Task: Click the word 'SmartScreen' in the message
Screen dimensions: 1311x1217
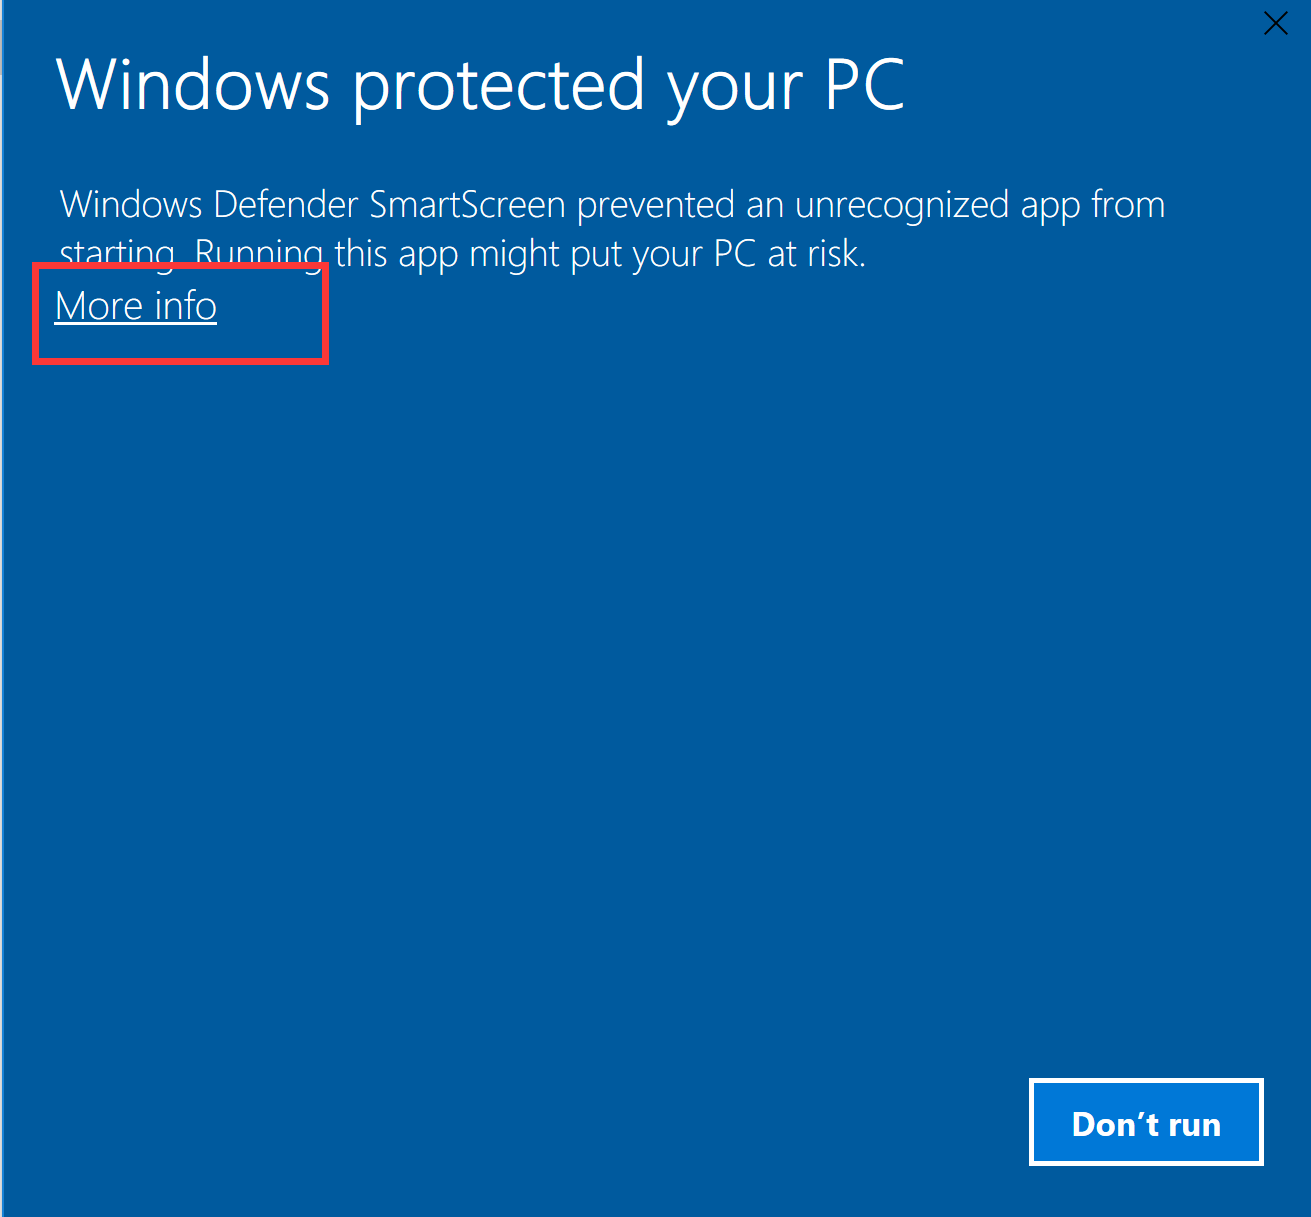Action: pyautogui.click(x=467, y=205)
